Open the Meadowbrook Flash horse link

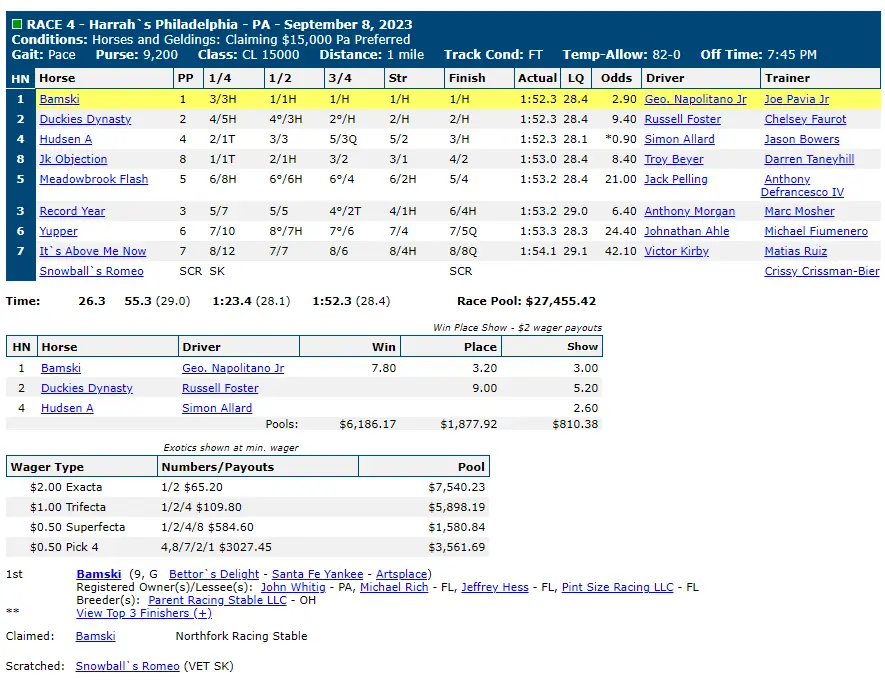coord(94,179)
